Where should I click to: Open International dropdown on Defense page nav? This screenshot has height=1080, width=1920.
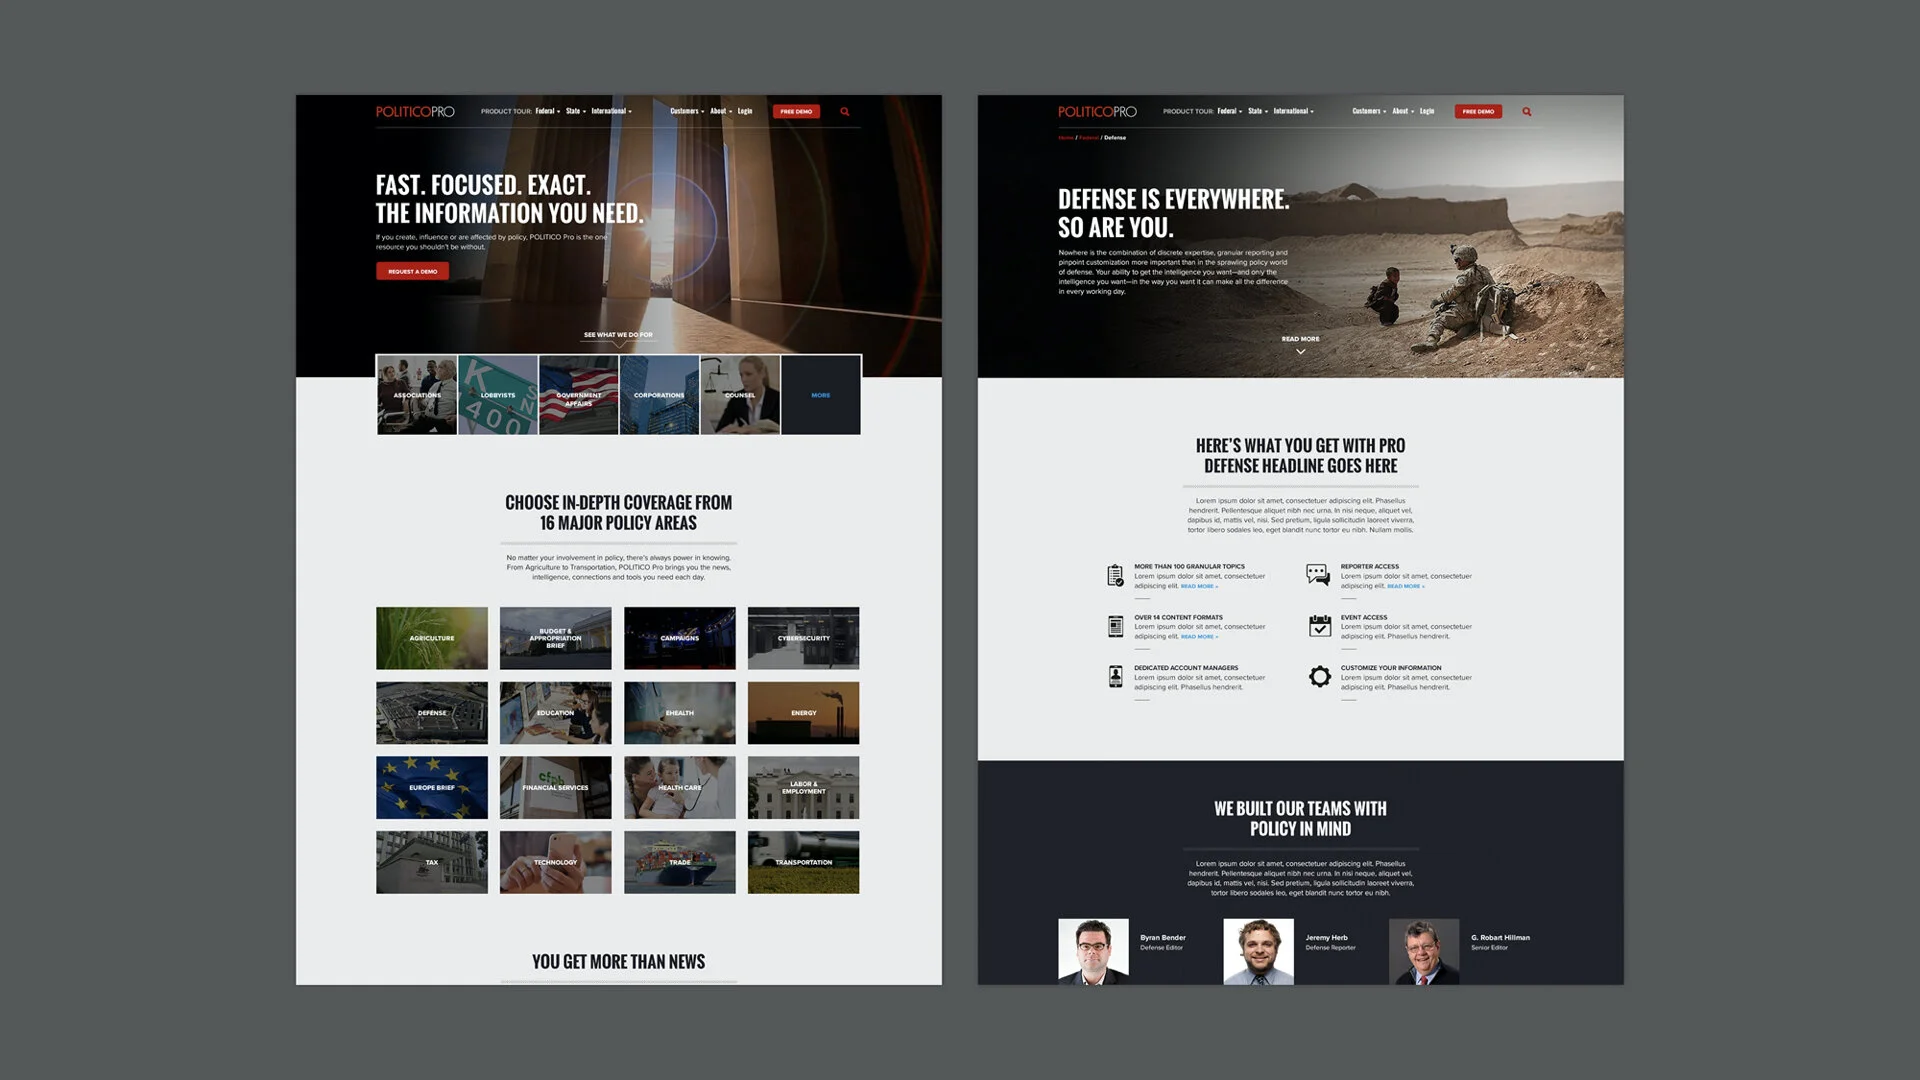1293,111
